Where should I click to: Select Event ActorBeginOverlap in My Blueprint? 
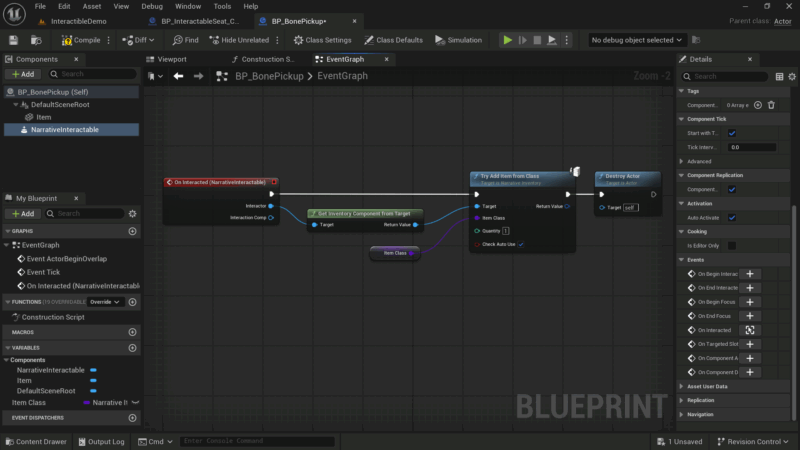click(66, 259)
